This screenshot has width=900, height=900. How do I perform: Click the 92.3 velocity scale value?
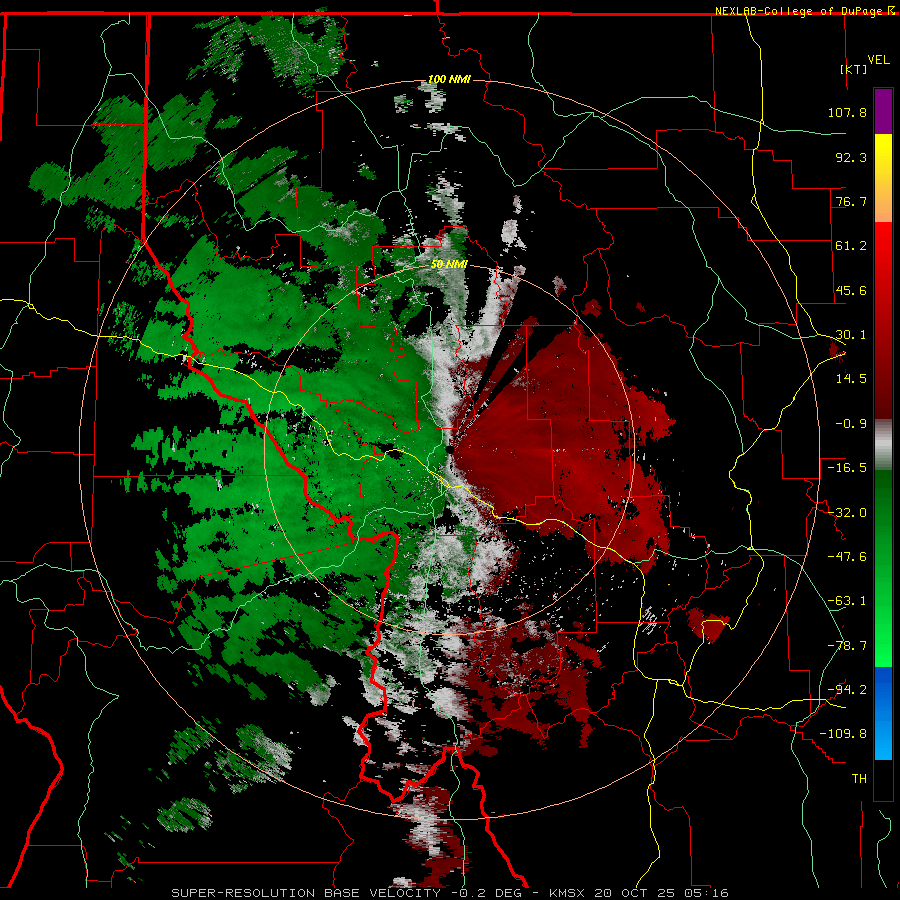[851, 157]
